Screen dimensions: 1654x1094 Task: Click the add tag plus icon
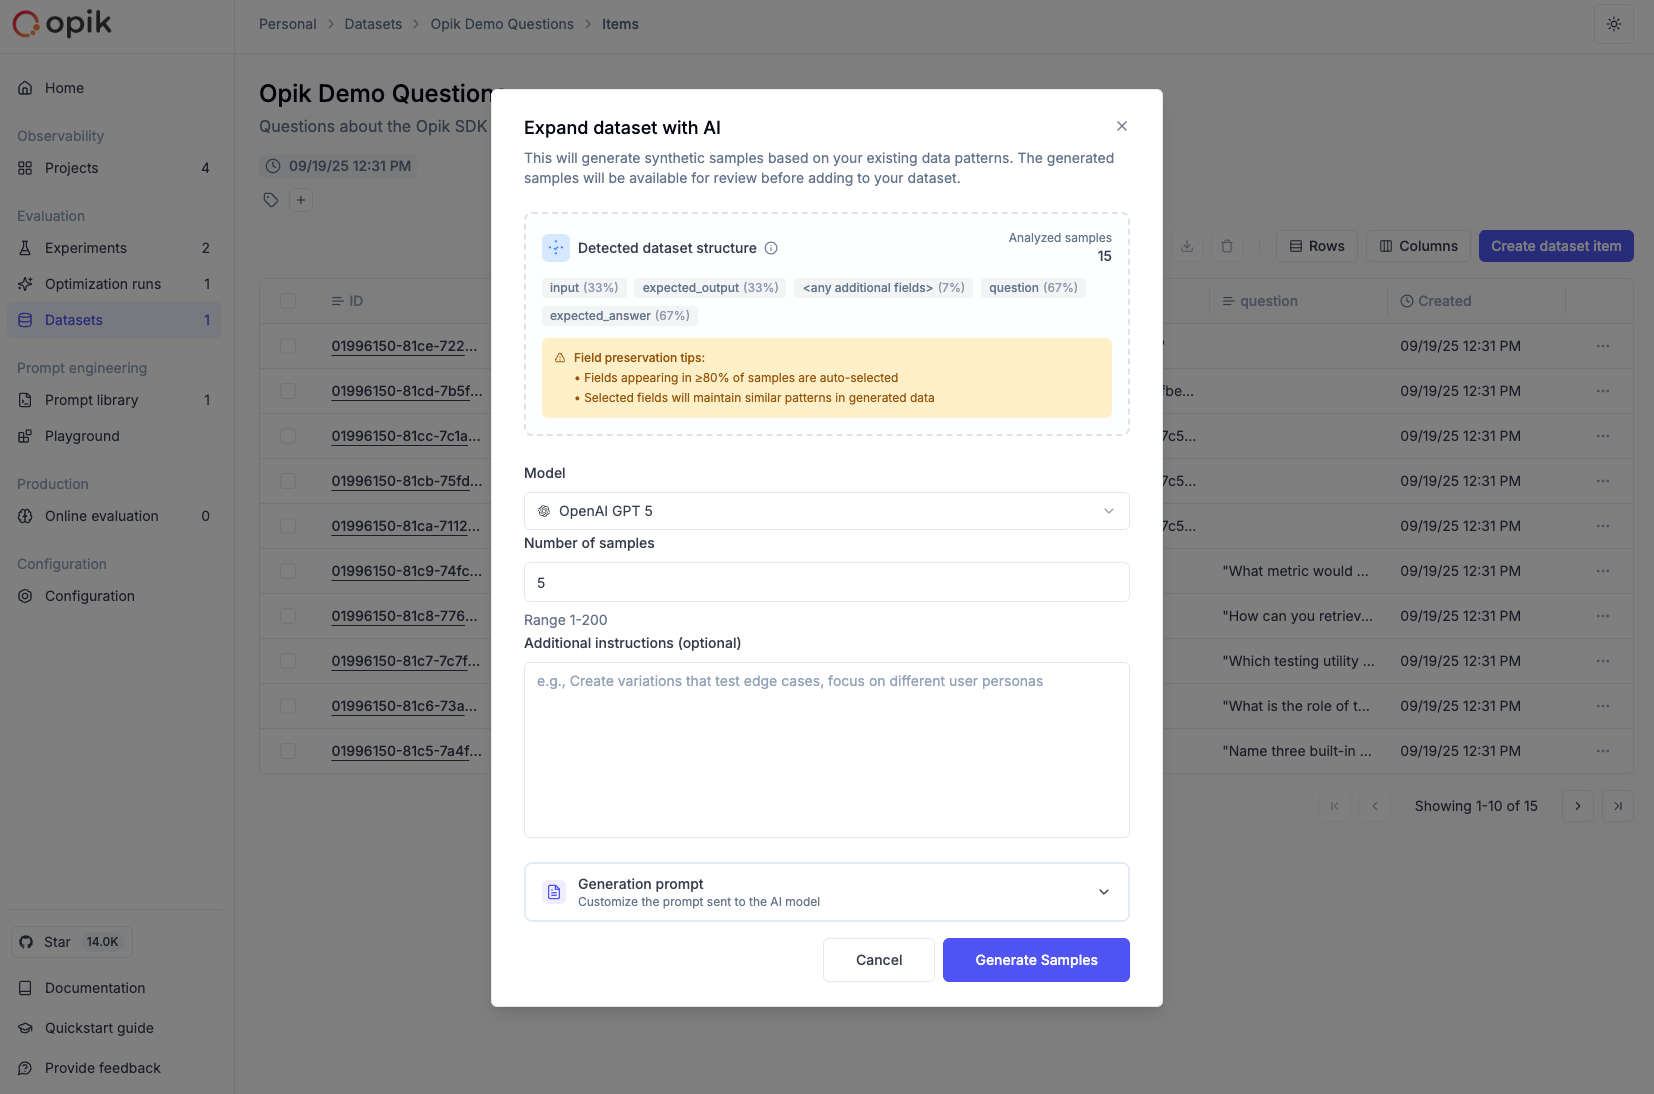(x=301, y=200)
